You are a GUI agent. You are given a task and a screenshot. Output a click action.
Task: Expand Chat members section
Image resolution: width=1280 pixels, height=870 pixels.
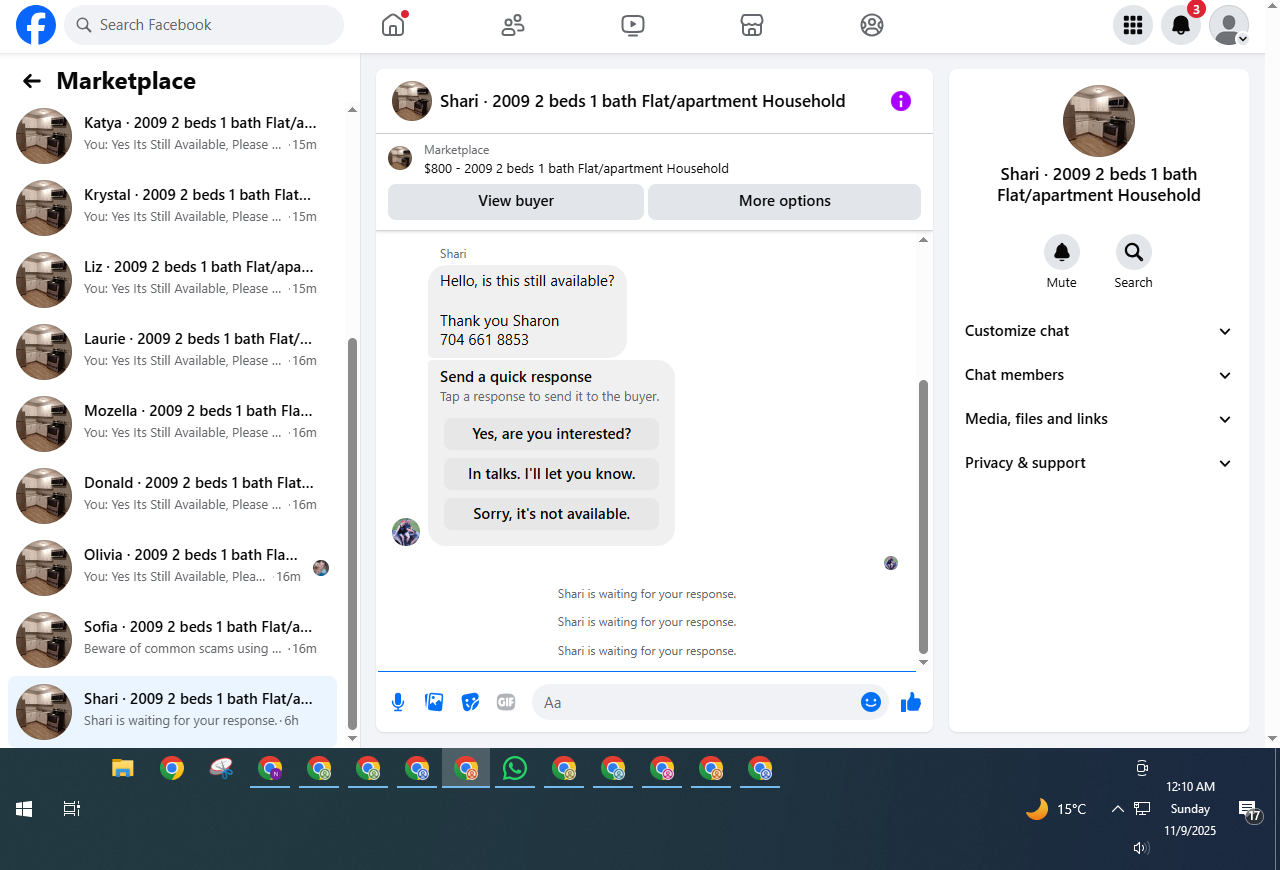coord(1098,375)
